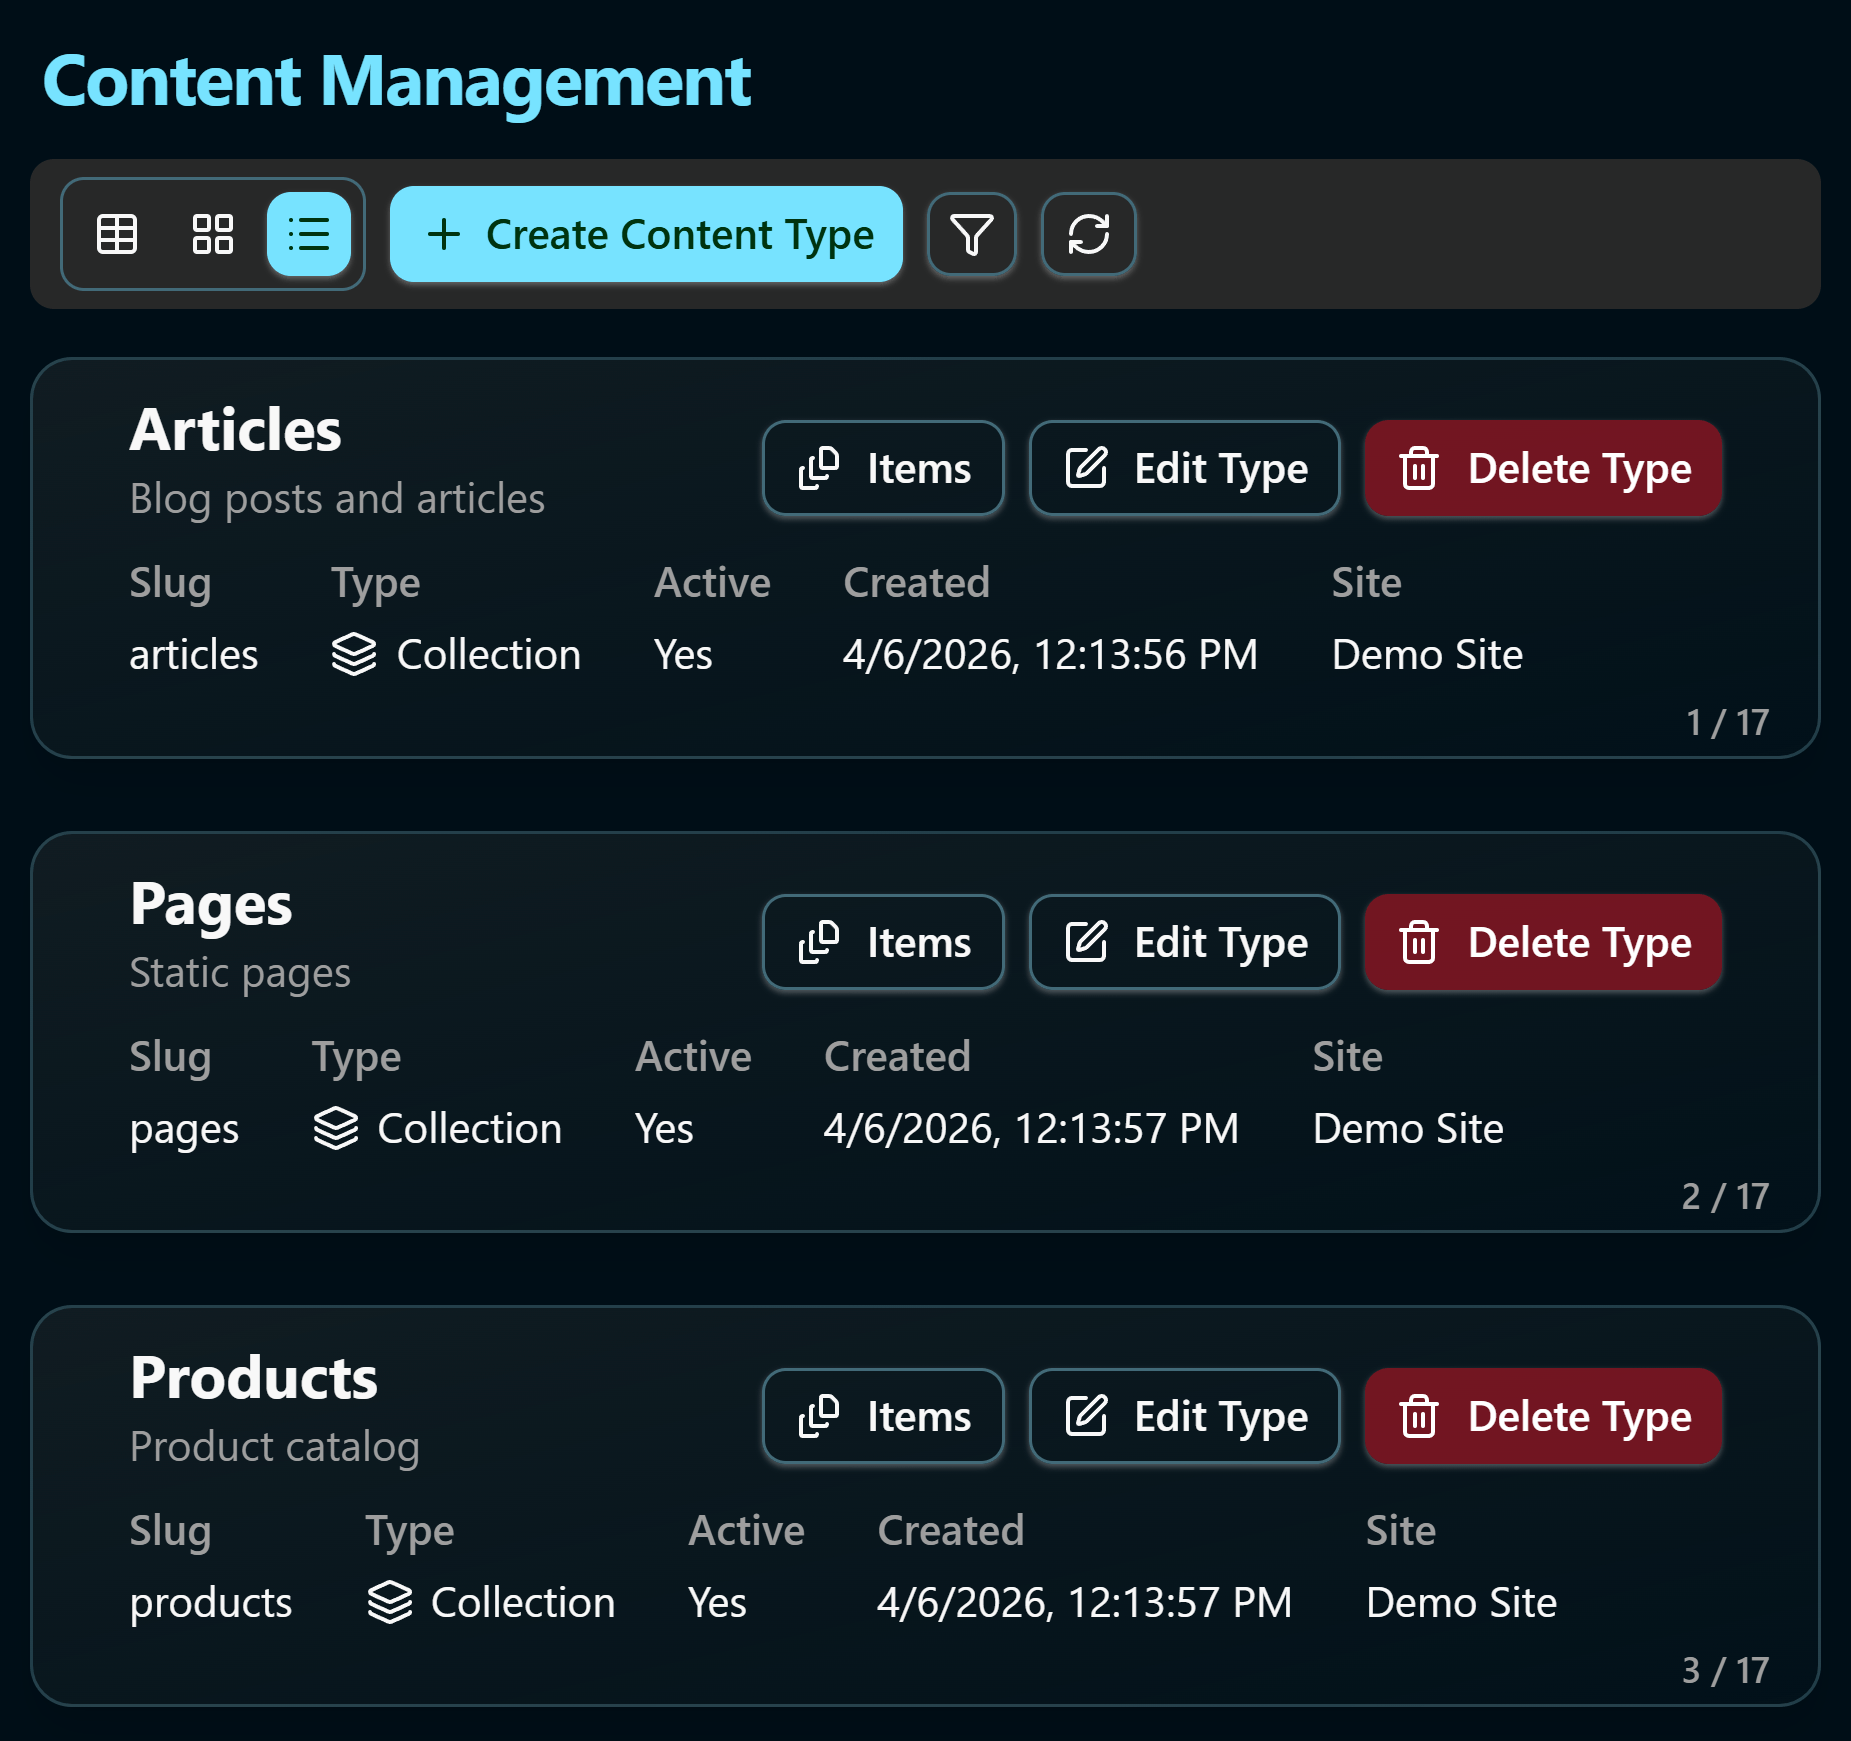Click the copy-pages icon inside Articles Items button

[820, 467]
